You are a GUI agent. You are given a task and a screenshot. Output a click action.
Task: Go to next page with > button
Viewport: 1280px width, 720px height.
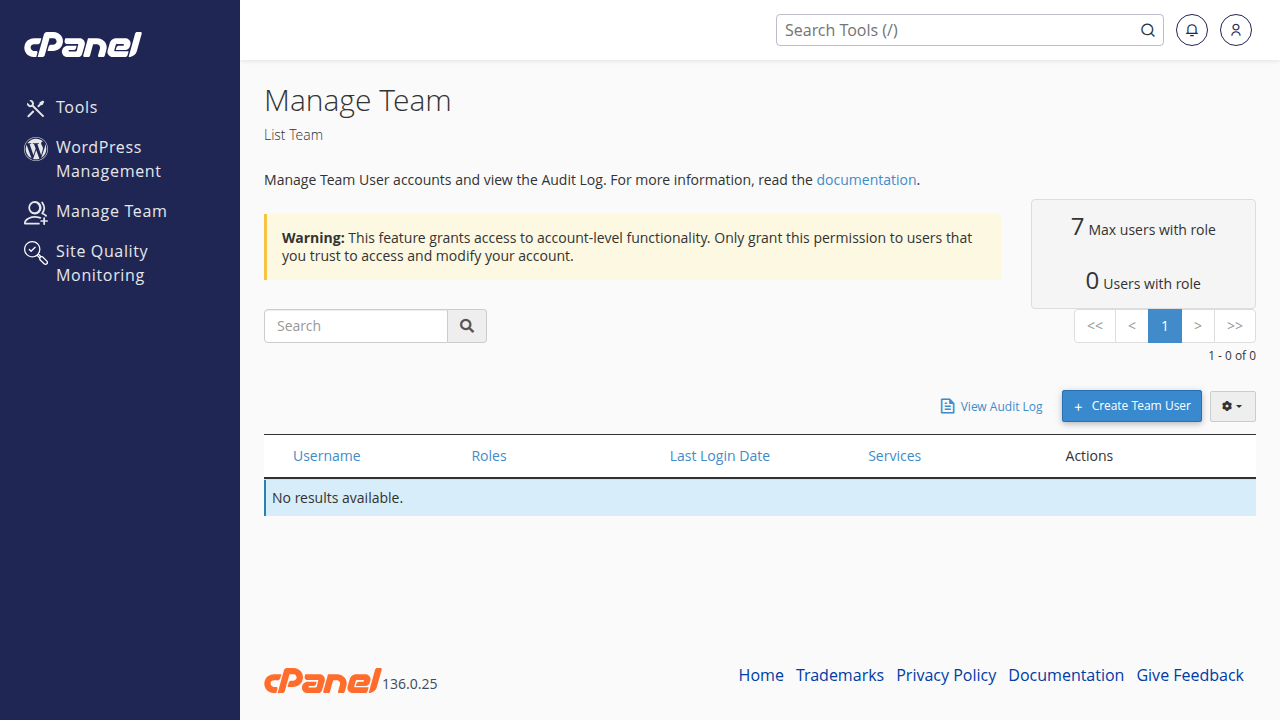1198,326
